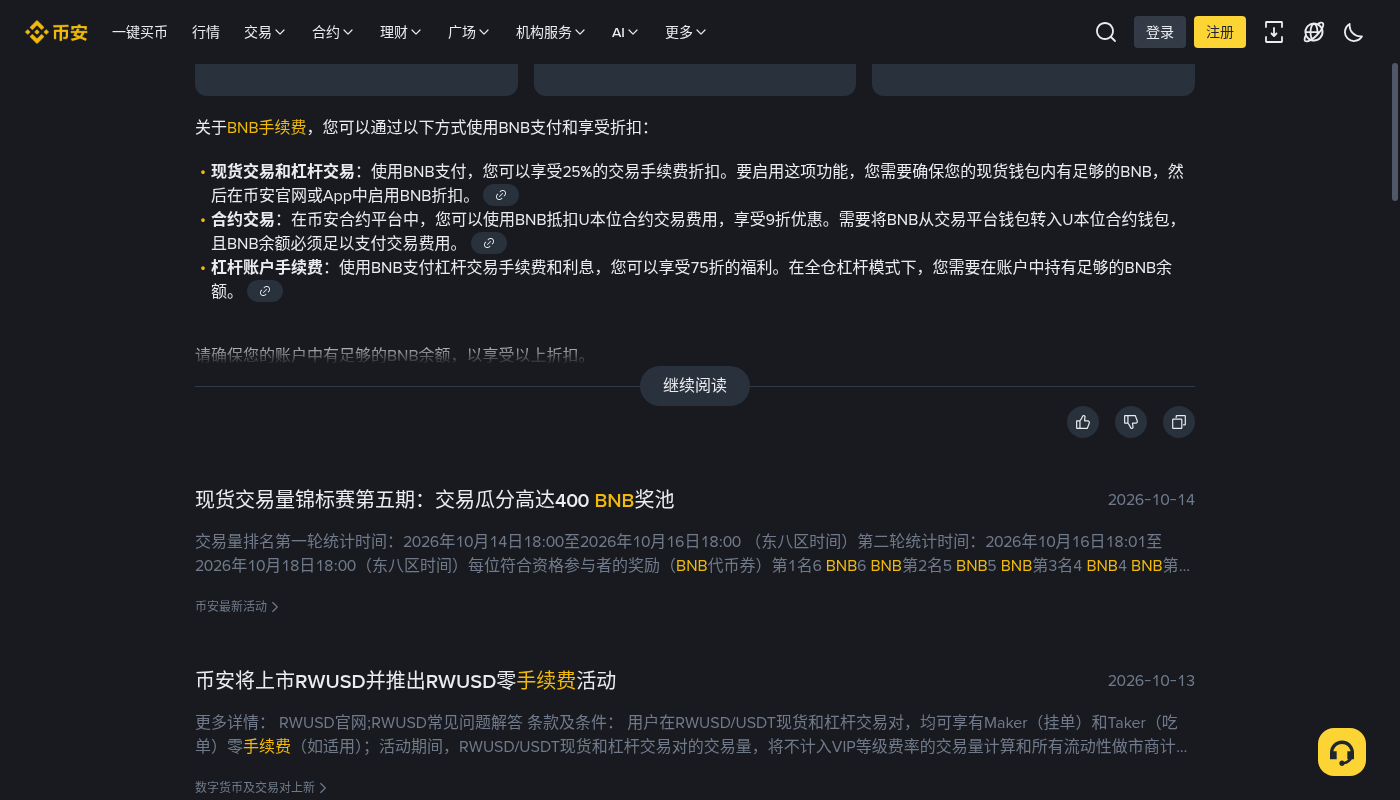This screenshot has width=1400, height=800.
Task: Expand the 合约 dropdown menu
Action: click(x=333, y=32)
